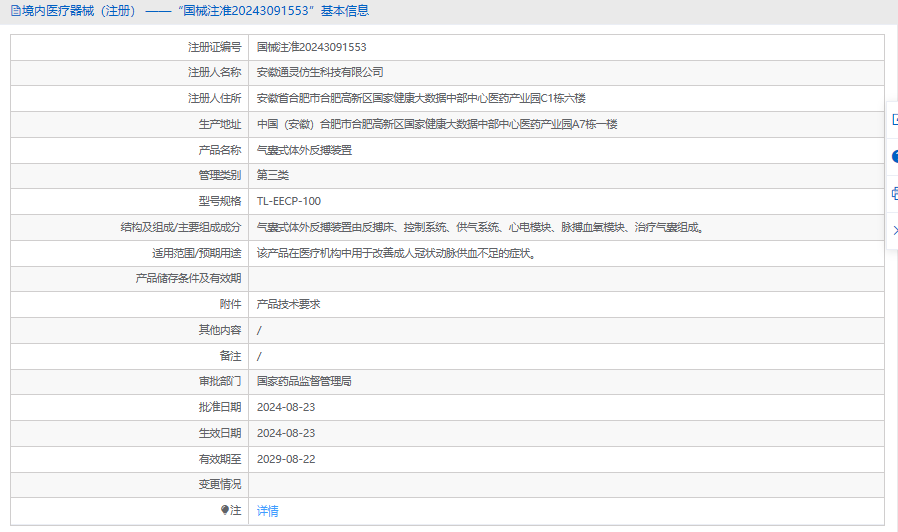Click the 注册人住所 label cell

tap(129, 98)
